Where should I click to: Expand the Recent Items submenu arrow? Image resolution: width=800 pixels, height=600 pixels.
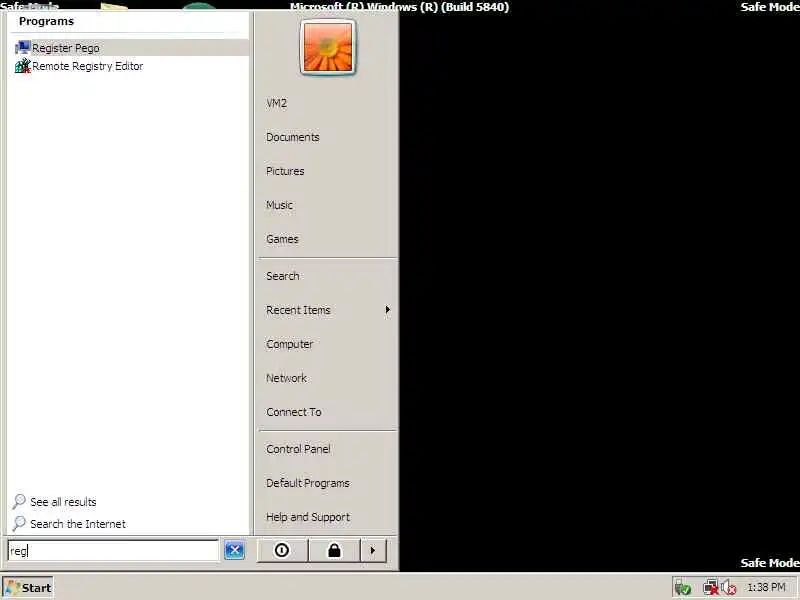coord(388,310)
